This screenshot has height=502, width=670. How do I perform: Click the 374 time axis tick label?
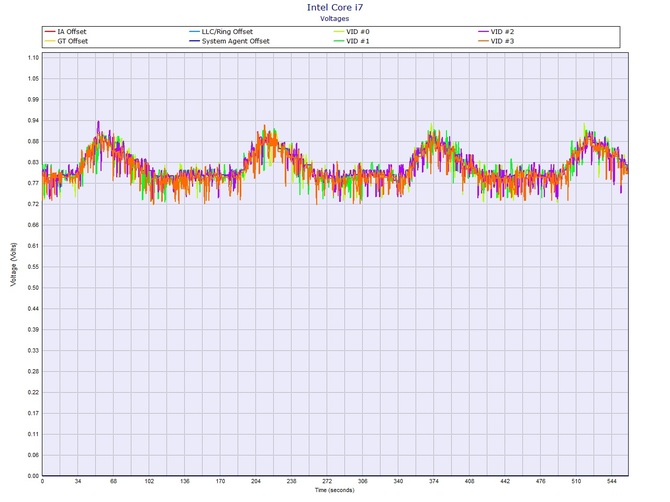pos(434,481)
